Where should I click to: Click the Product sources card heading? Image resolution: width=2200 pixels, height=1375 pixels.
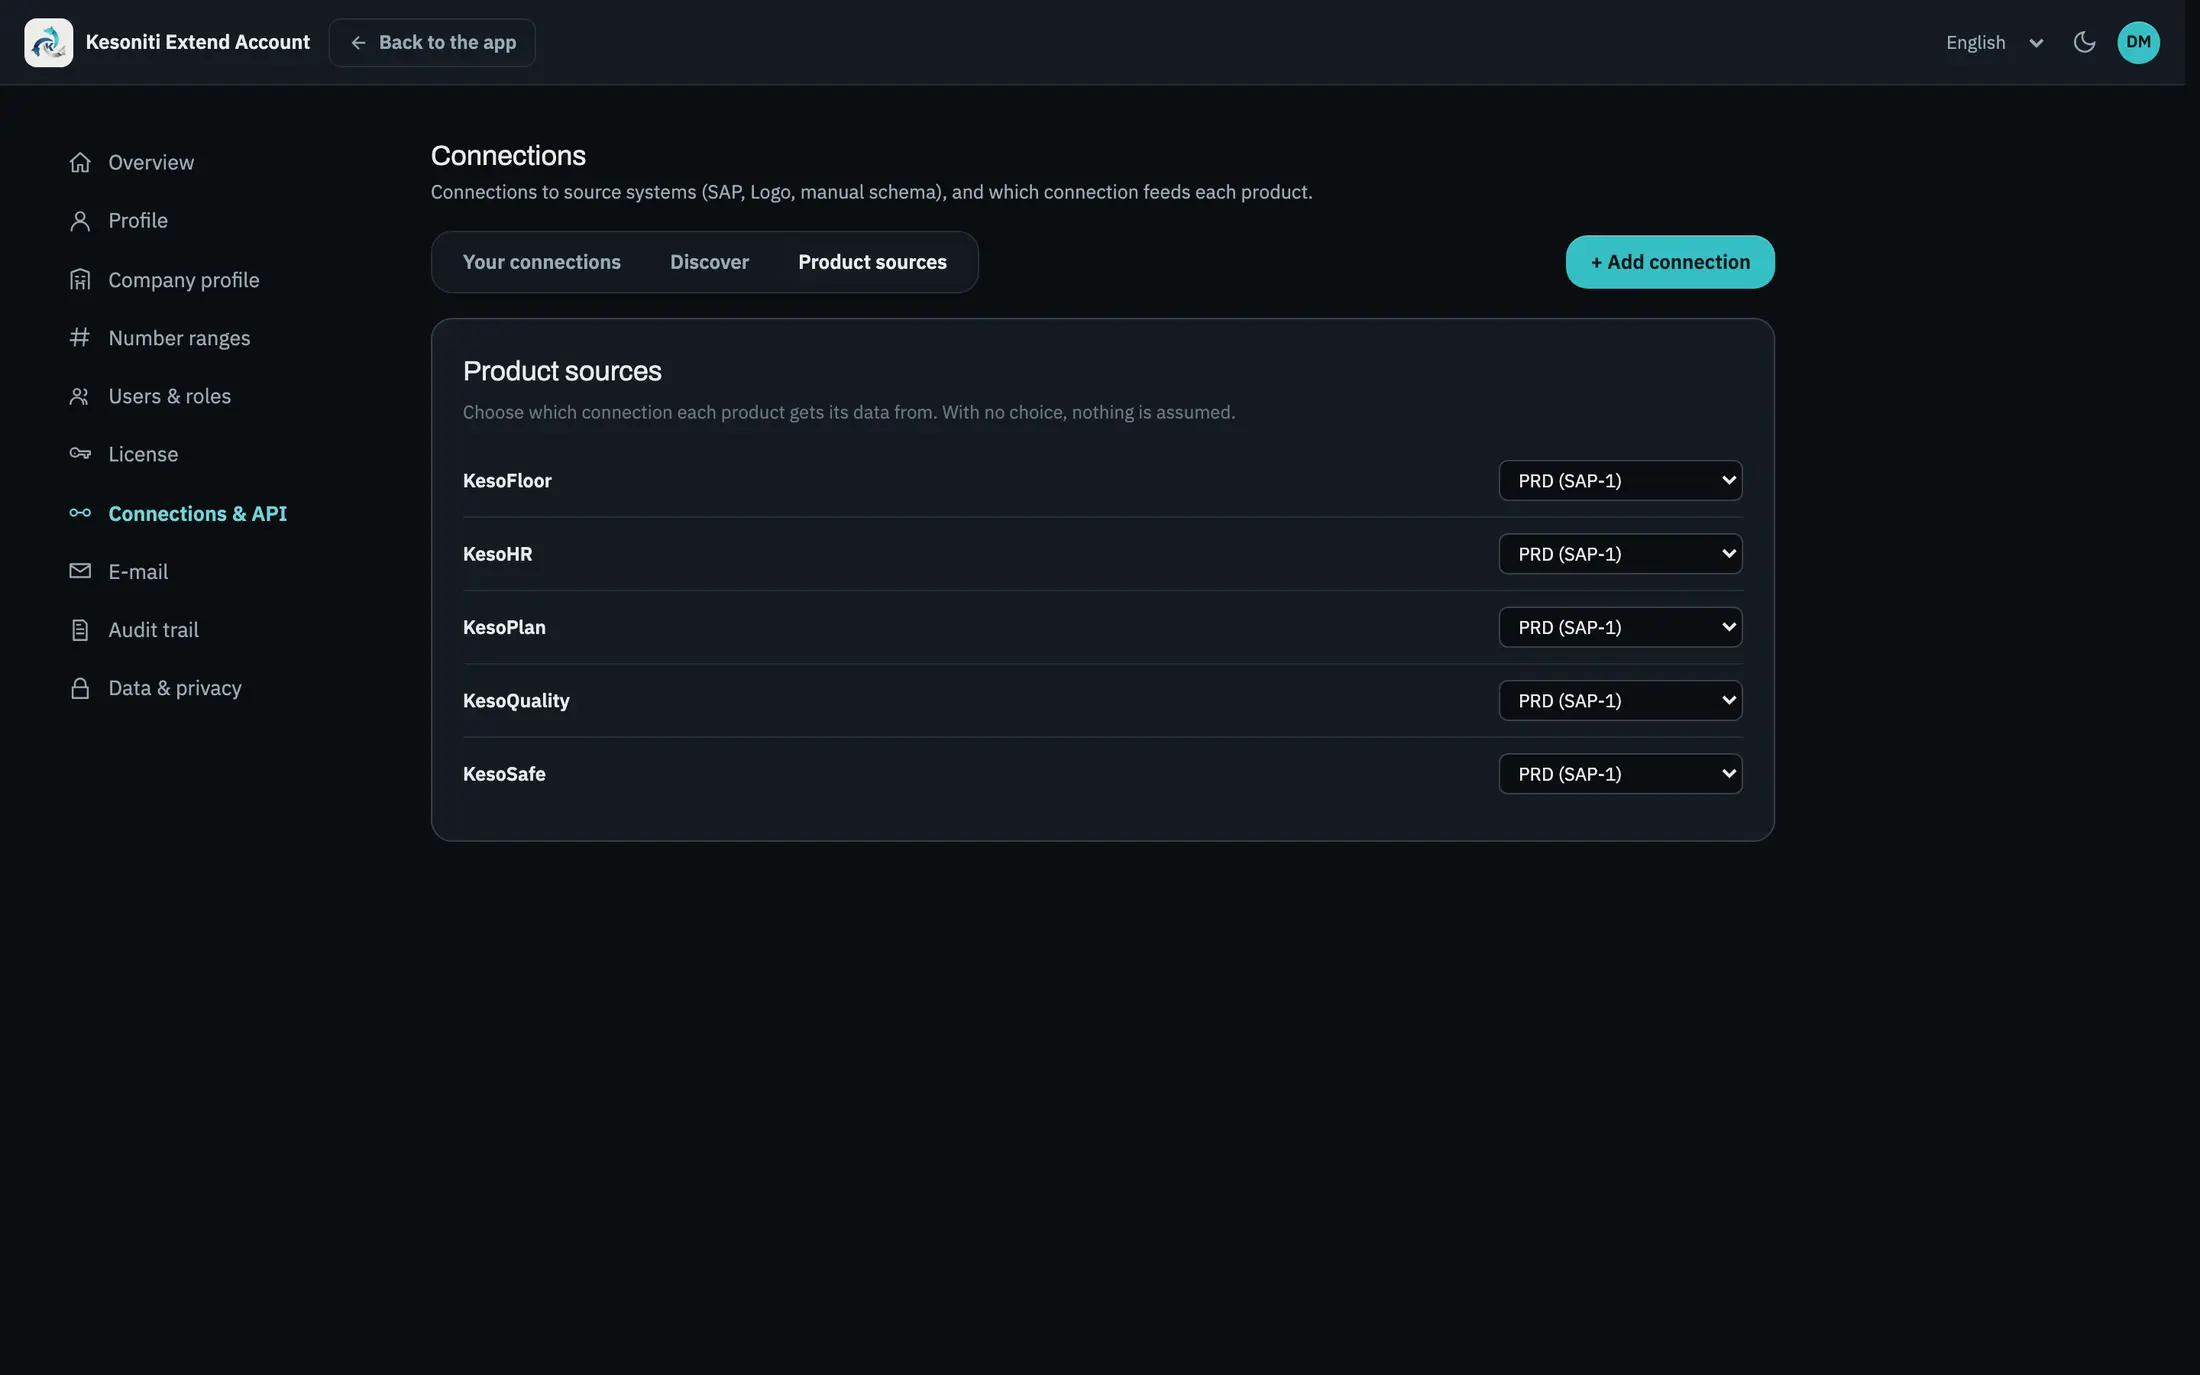point(562,371)
